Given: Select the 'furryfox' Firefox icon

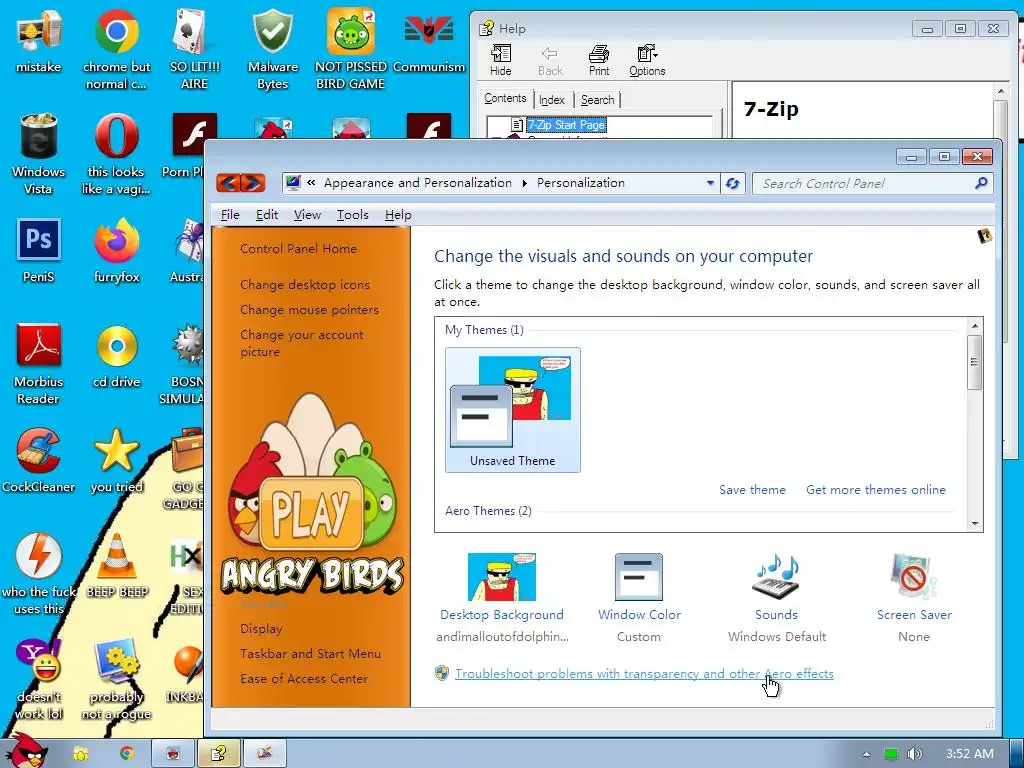Looking at the screenshot, I should tap(116, 250).
